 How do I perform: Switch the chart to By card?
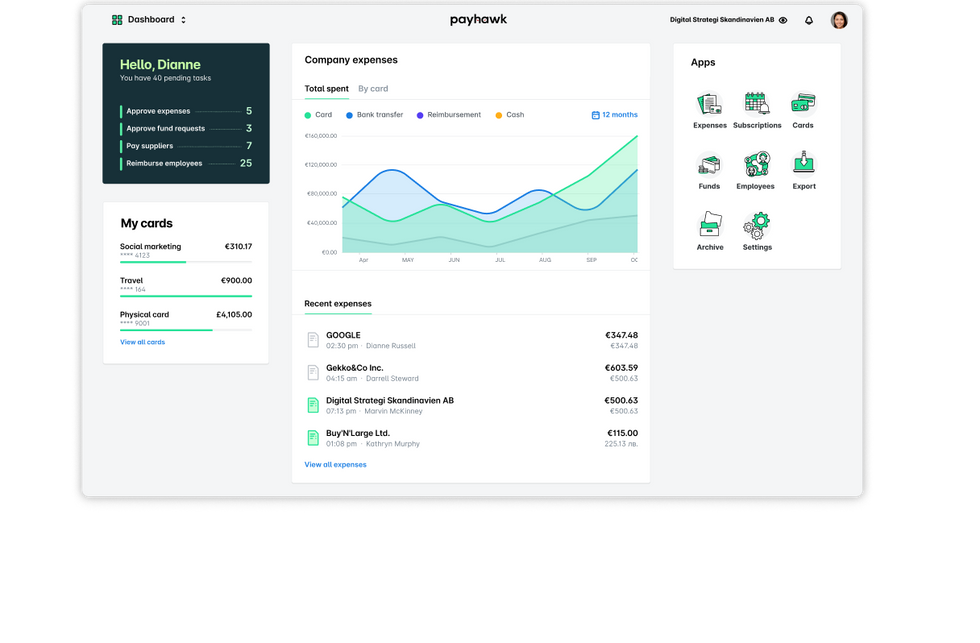[374, 88]
